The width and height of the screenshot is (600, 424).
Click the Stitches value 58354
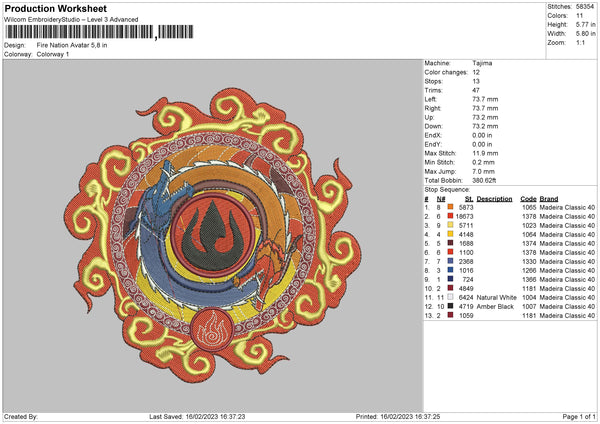coord(585,7)
